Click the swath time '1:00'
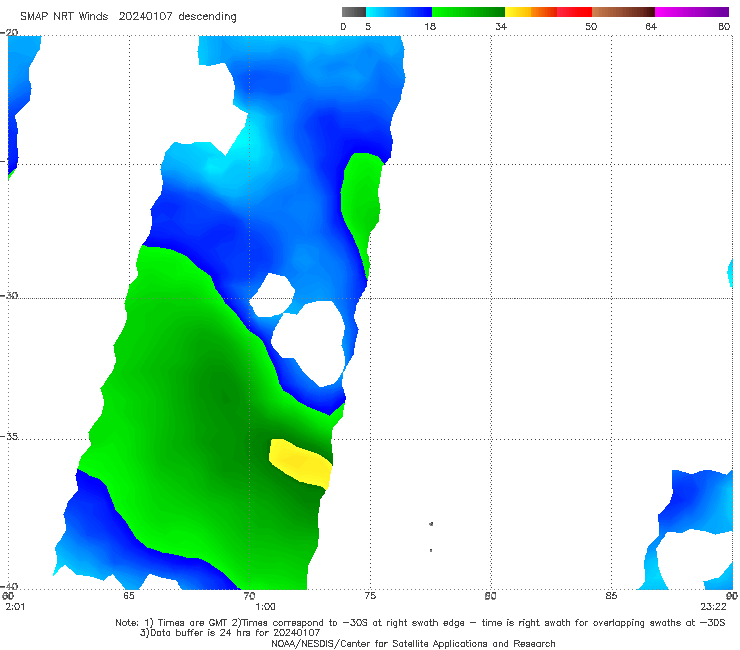The height and width of the screenshot is (650, 740). pos(265,607)
